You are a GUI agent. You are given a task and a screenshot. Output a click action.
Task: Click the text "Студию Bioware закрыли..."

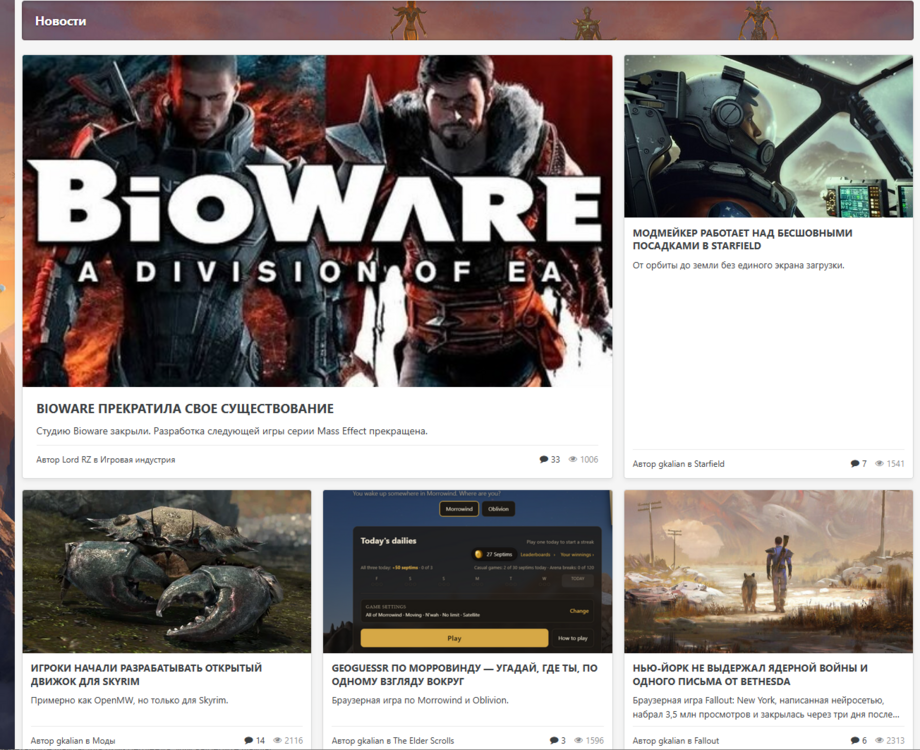[232, 431]
